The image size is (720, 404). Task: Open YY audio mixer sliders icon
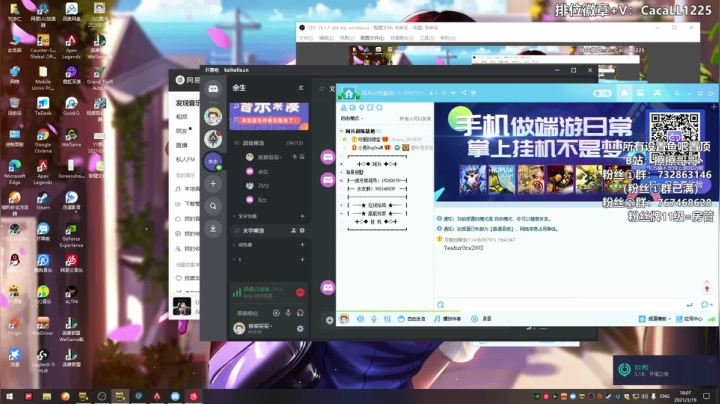pyautogui.click(x=387, y=319)
